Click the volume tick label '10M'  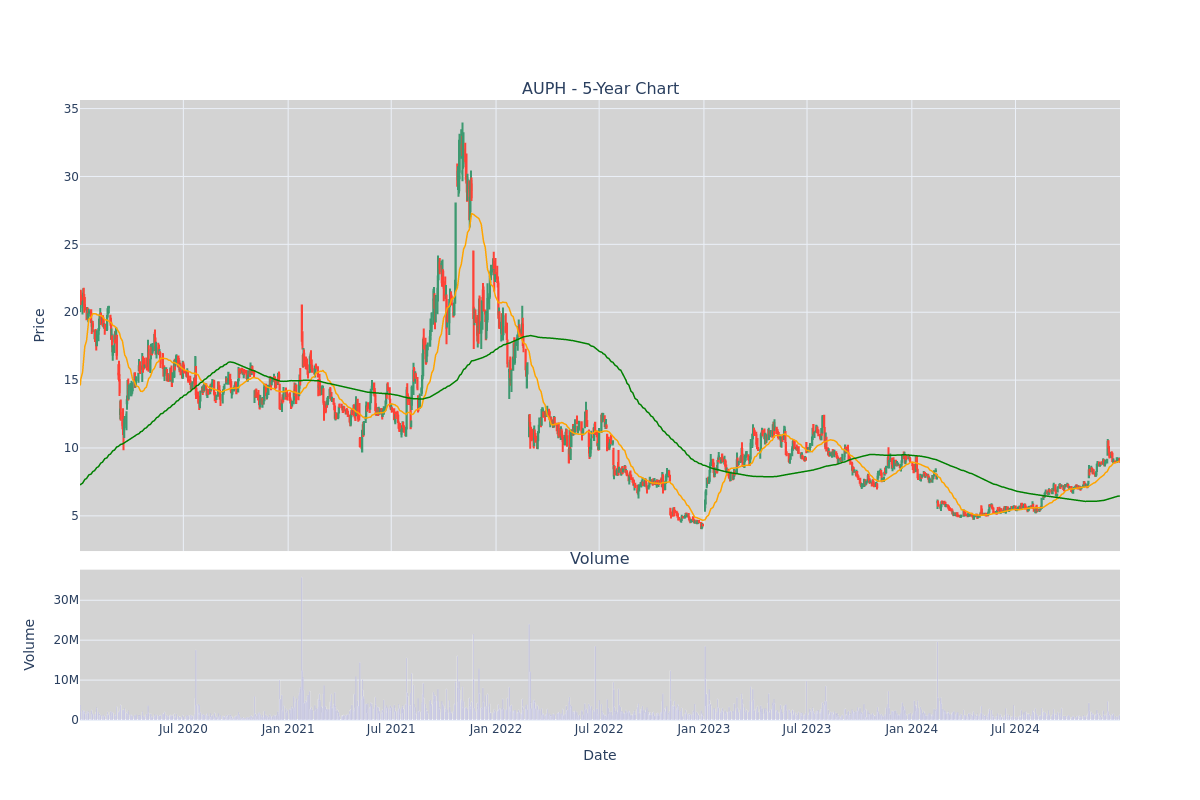pyautogui.click(x=66, y=680)
